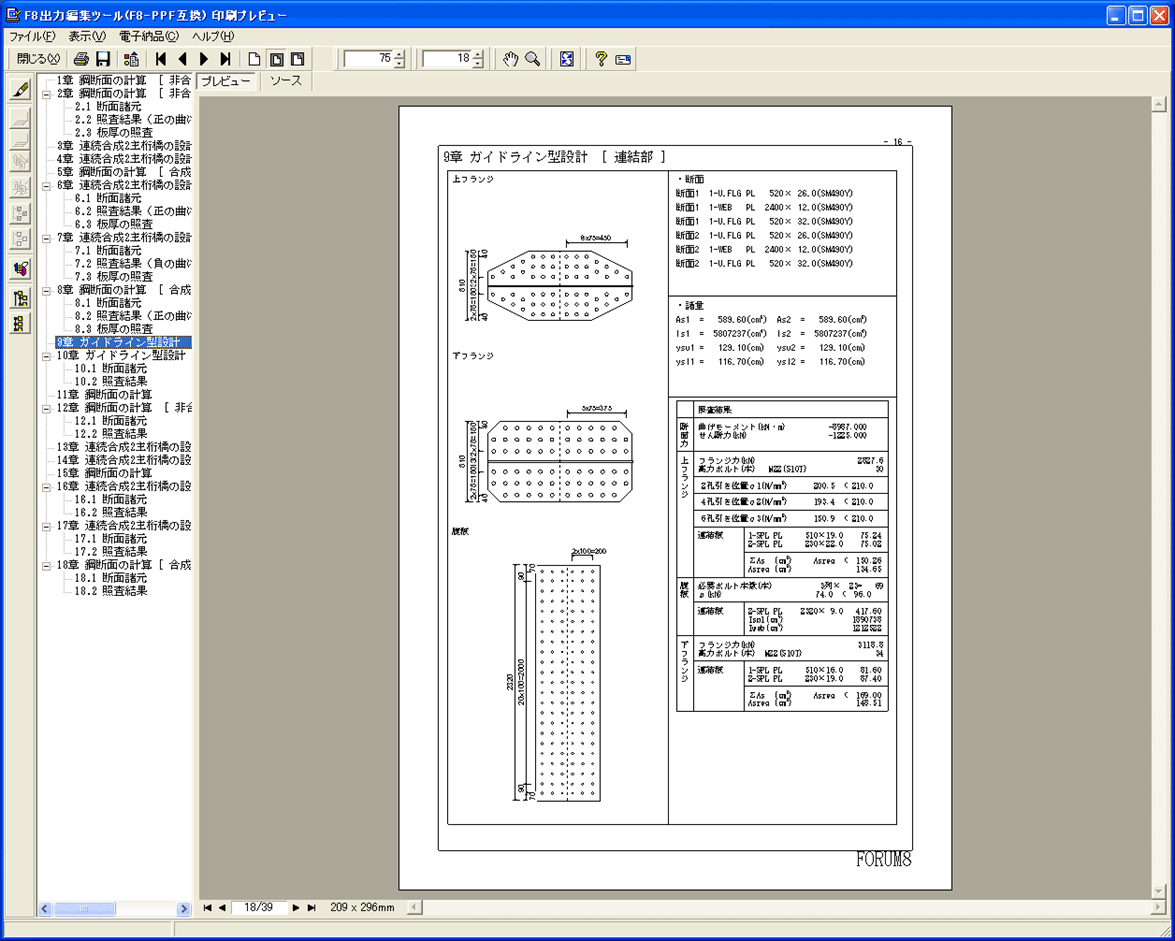
Task: Toggle the blank single page view button
Action: pos(255,59)
